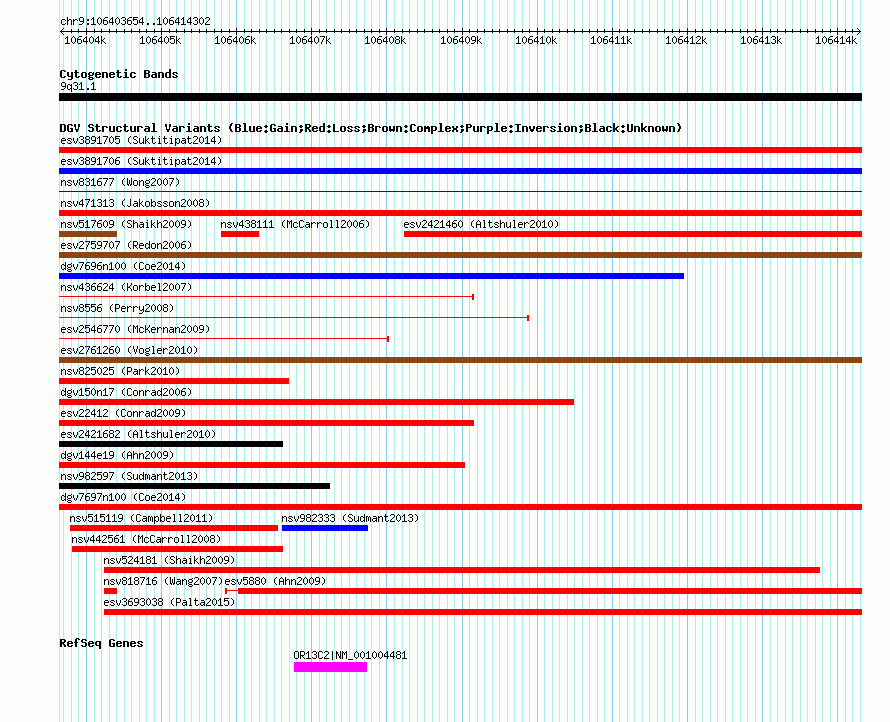Click the black 9q31.1 cytogenetic band bar
The width and height of the screenshot is (890, 722).
460,97
